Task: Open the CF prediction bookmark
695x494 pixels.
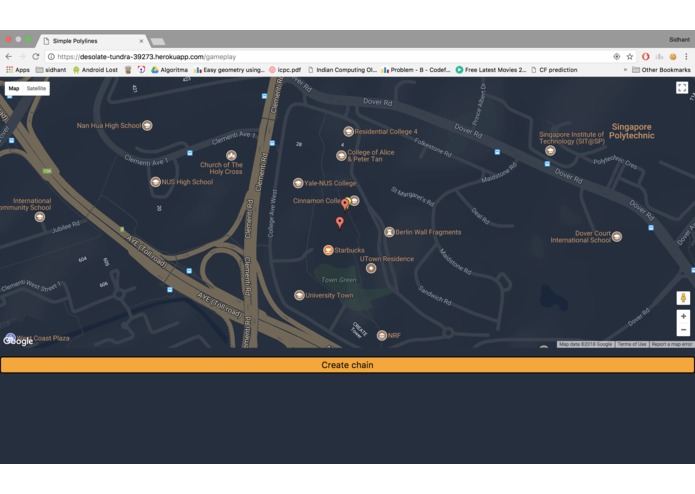Action: (554, 70)
